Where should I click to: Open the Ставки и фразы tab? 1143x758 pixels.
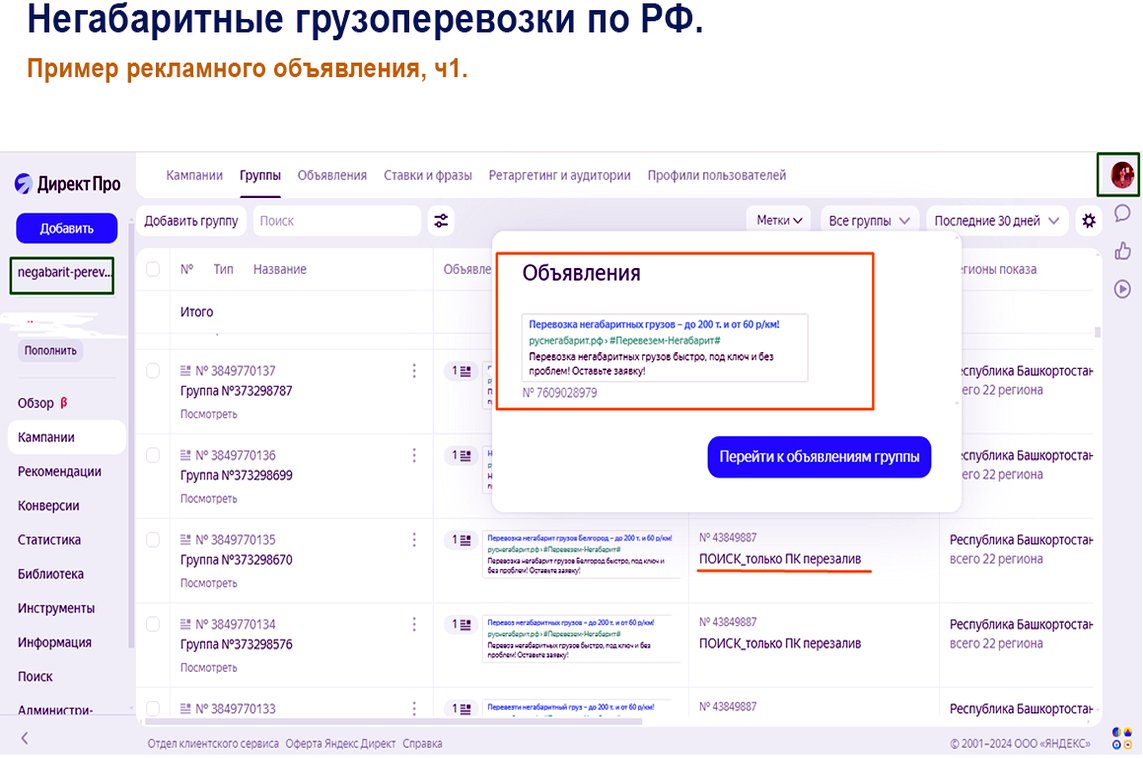(427, 175)
